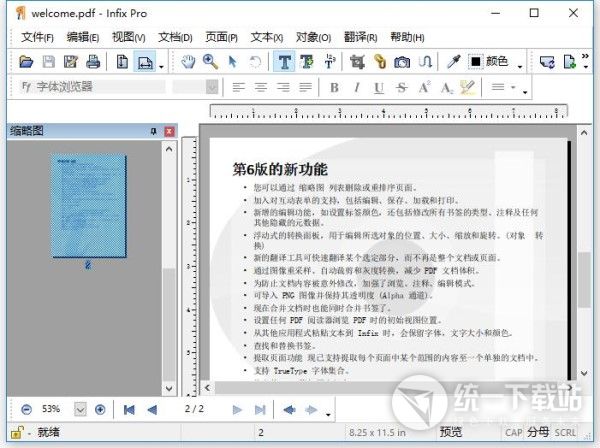Open the 文件 (File) menu
Screen dimensions: 600x448
coord(38,37)
